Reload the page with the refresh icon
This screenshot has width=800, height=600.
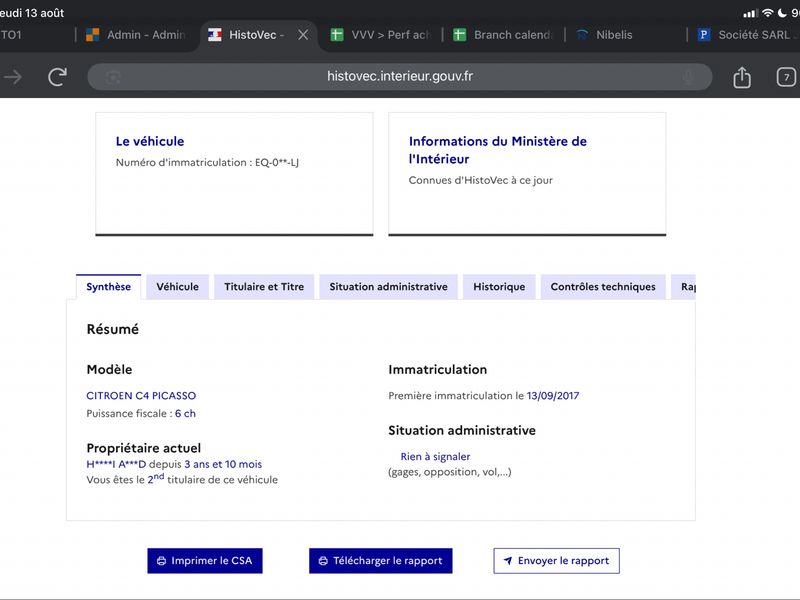tap(57, 77)
